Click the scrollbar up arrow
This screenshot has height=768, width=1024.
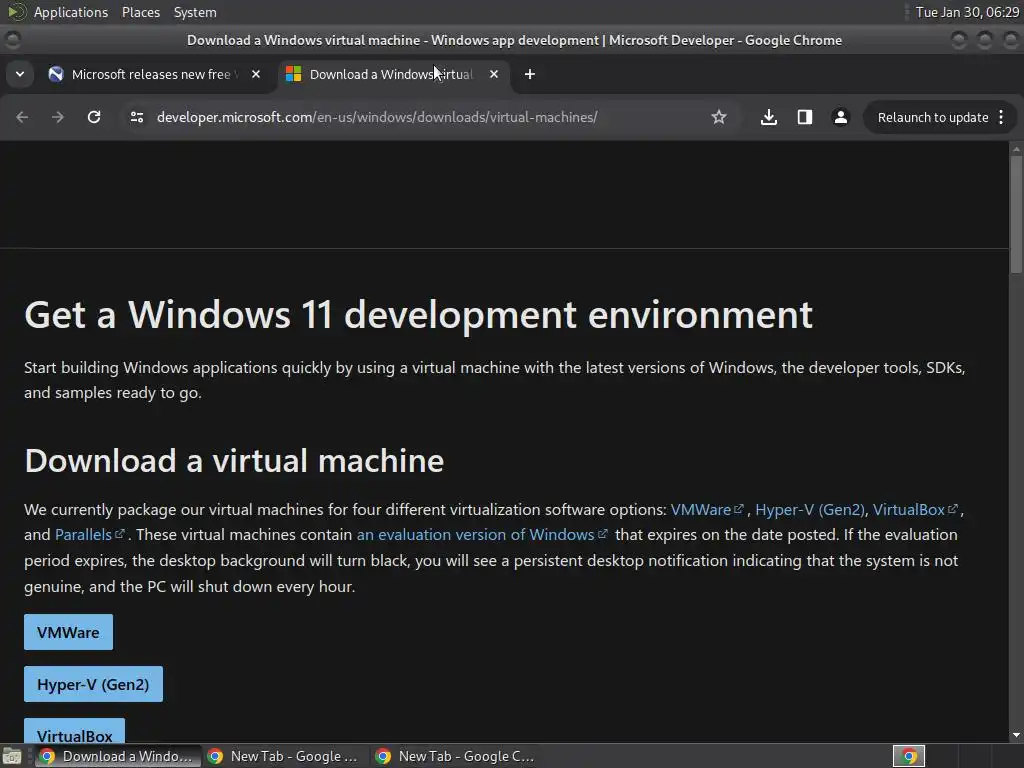pos(1016,149)
